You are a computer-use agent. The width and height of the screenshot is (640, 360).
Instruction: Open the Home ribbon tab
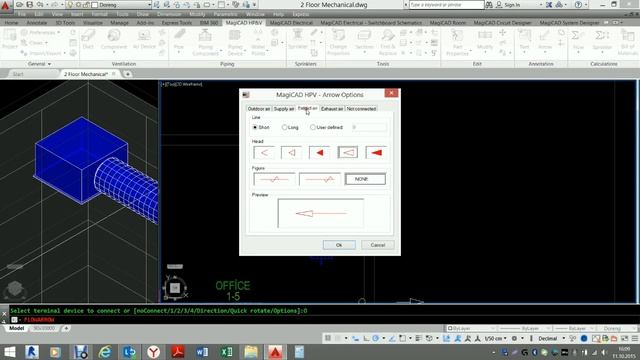click(11, 23)
